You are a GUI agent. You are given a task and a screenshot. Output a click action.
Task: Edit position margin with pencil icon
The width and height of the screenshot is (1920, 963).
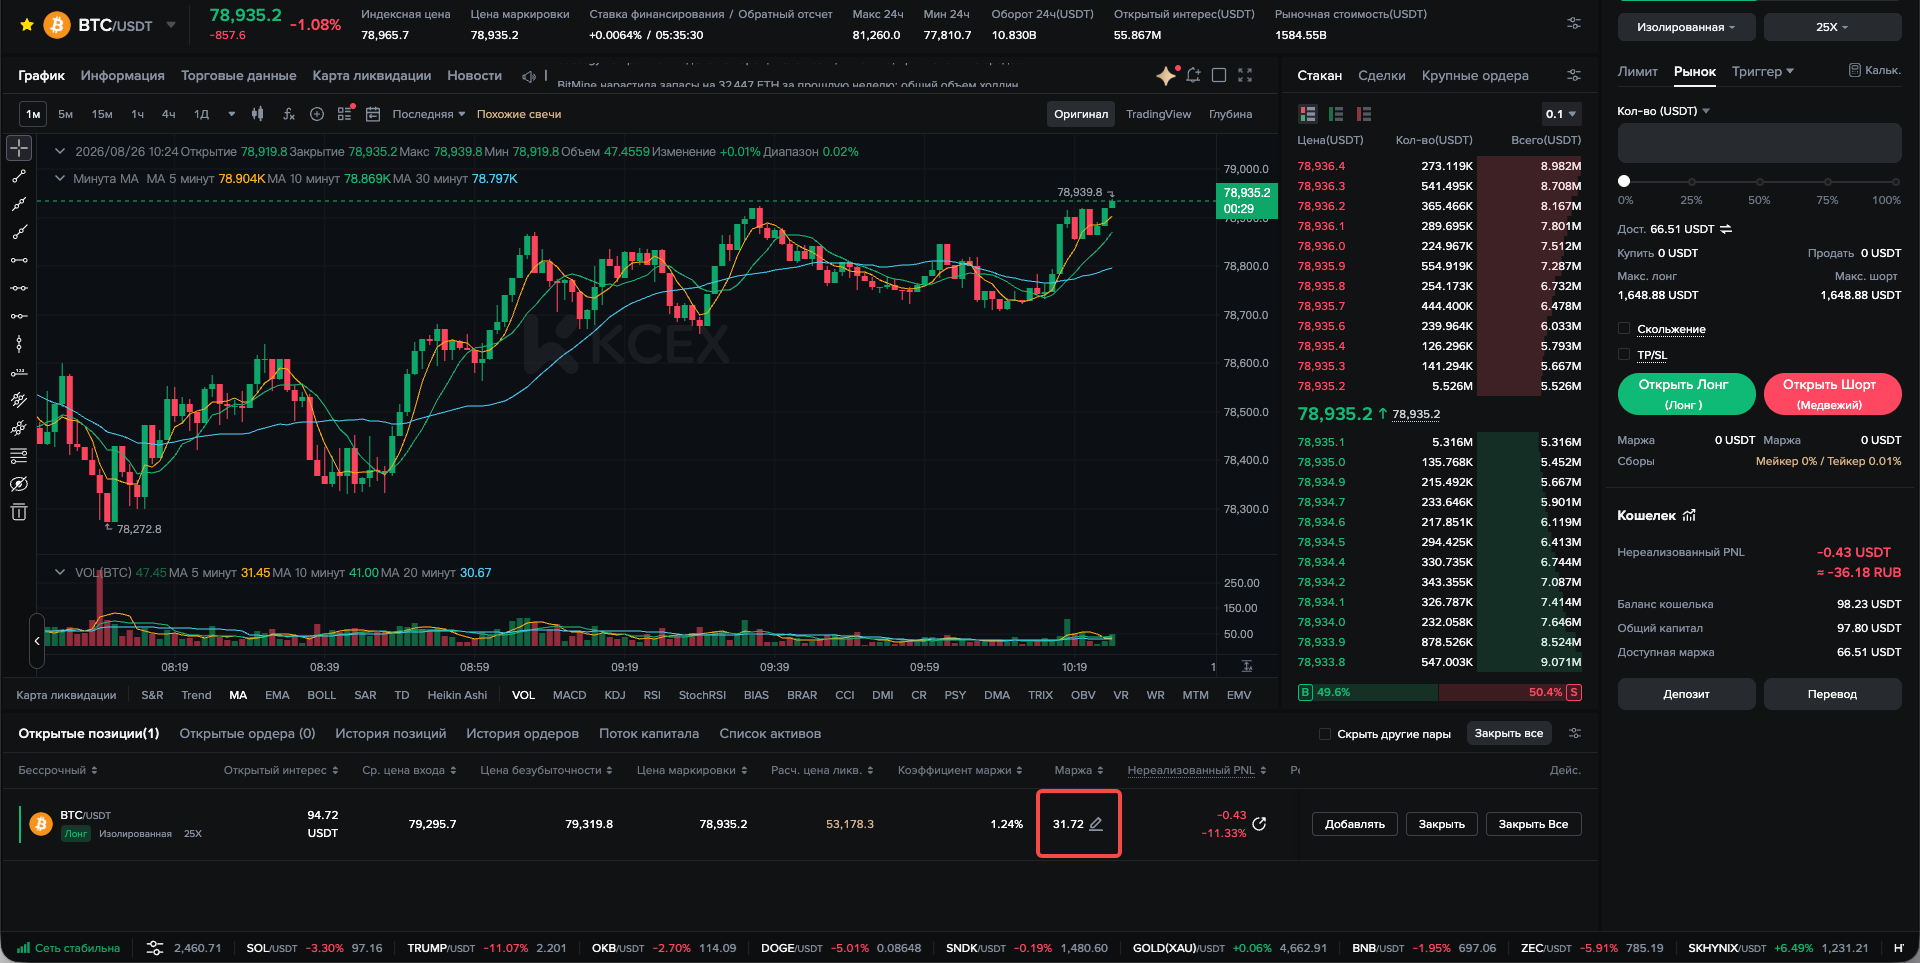click(x=1096, y=824)
